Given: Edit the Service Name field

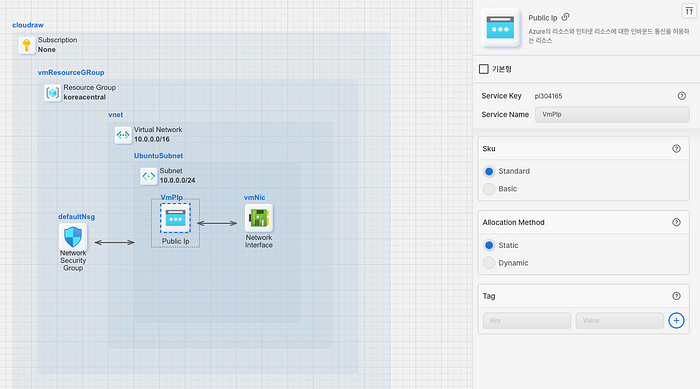Looking at the screenshot, I should 612,114.
